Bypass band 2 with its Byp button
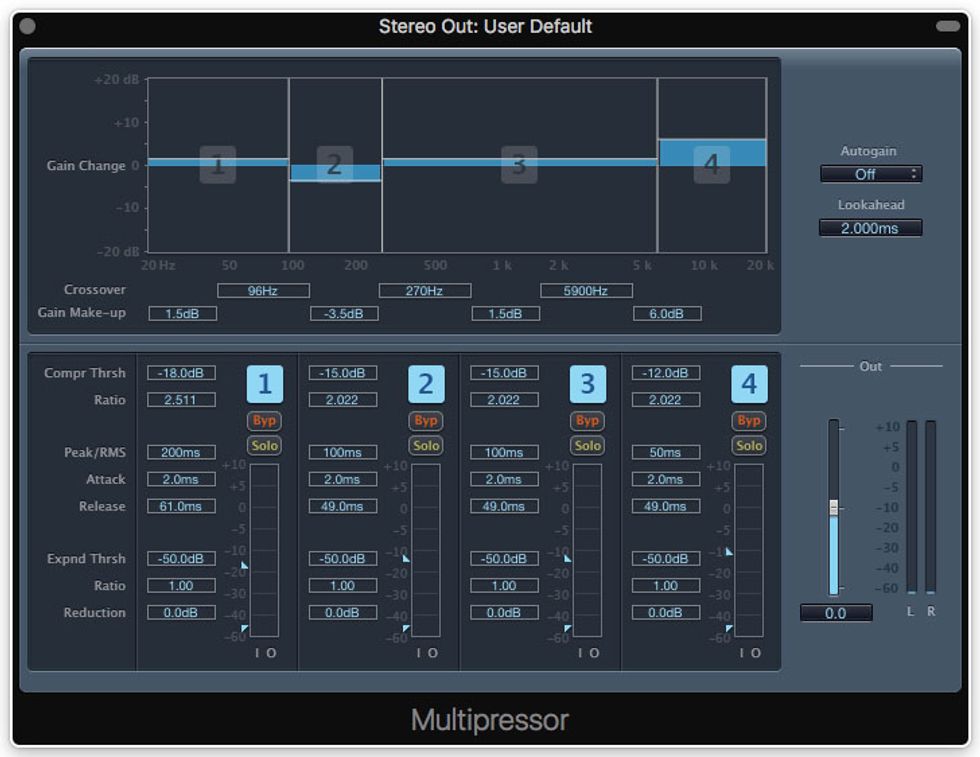Image resolution: width=980 pixels, height=757 pixels. 426,421
